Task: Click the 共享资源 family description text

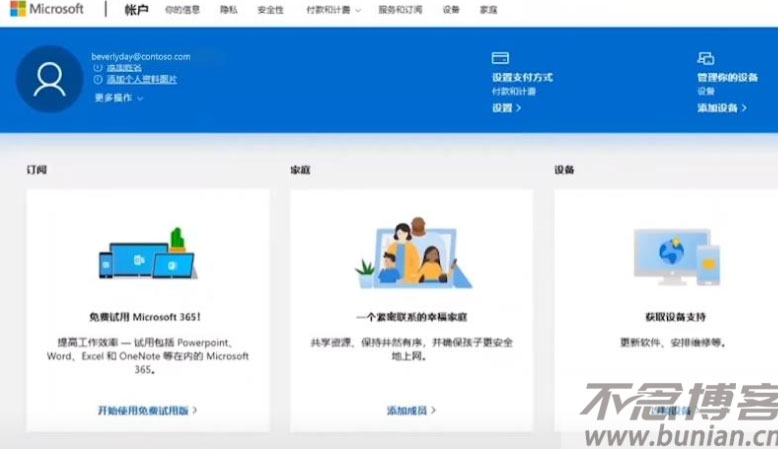Action: click(x=411, y=349)
